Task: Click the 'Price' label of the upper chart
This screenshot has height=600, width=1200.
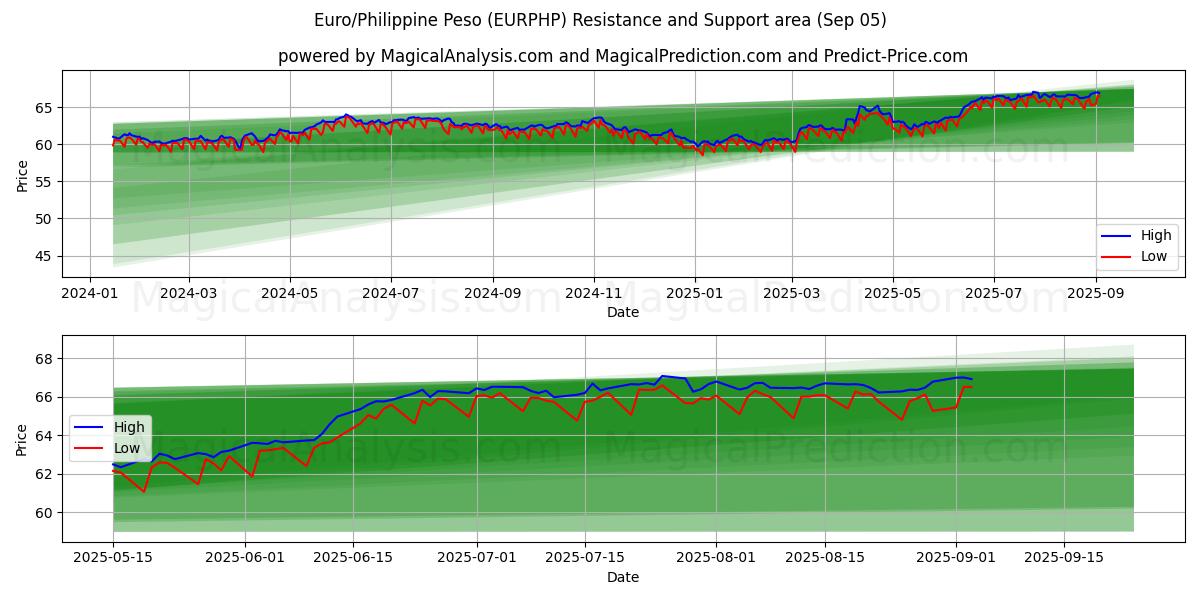Action: [22, 174]
